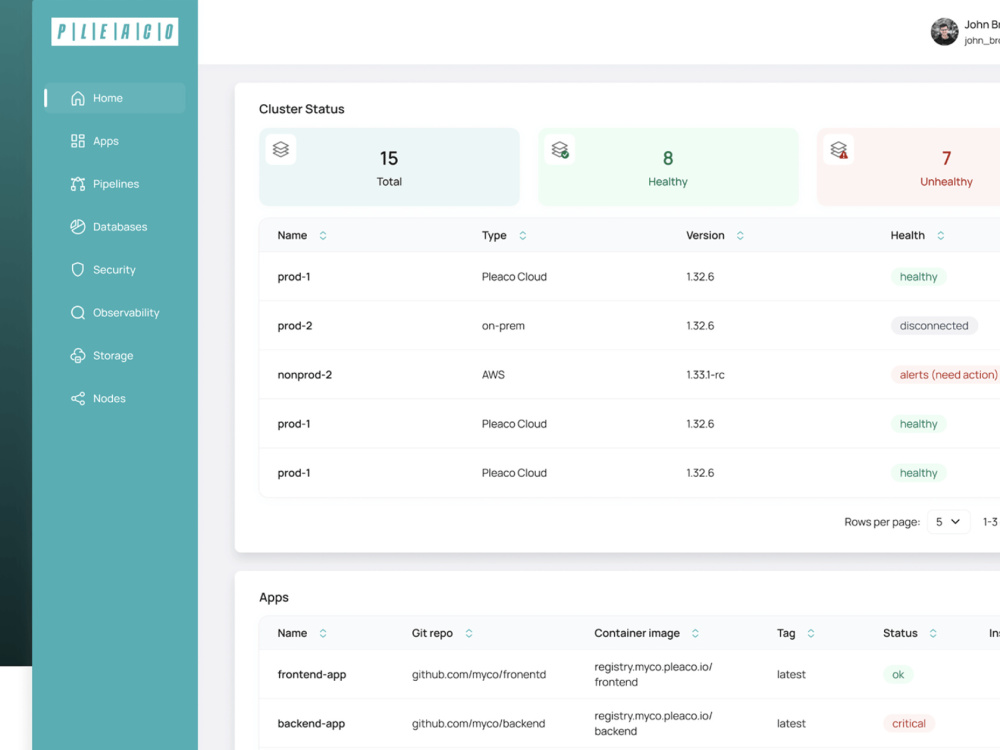Click the disconnected health badge
The image size is (1000, 750).
934,326
